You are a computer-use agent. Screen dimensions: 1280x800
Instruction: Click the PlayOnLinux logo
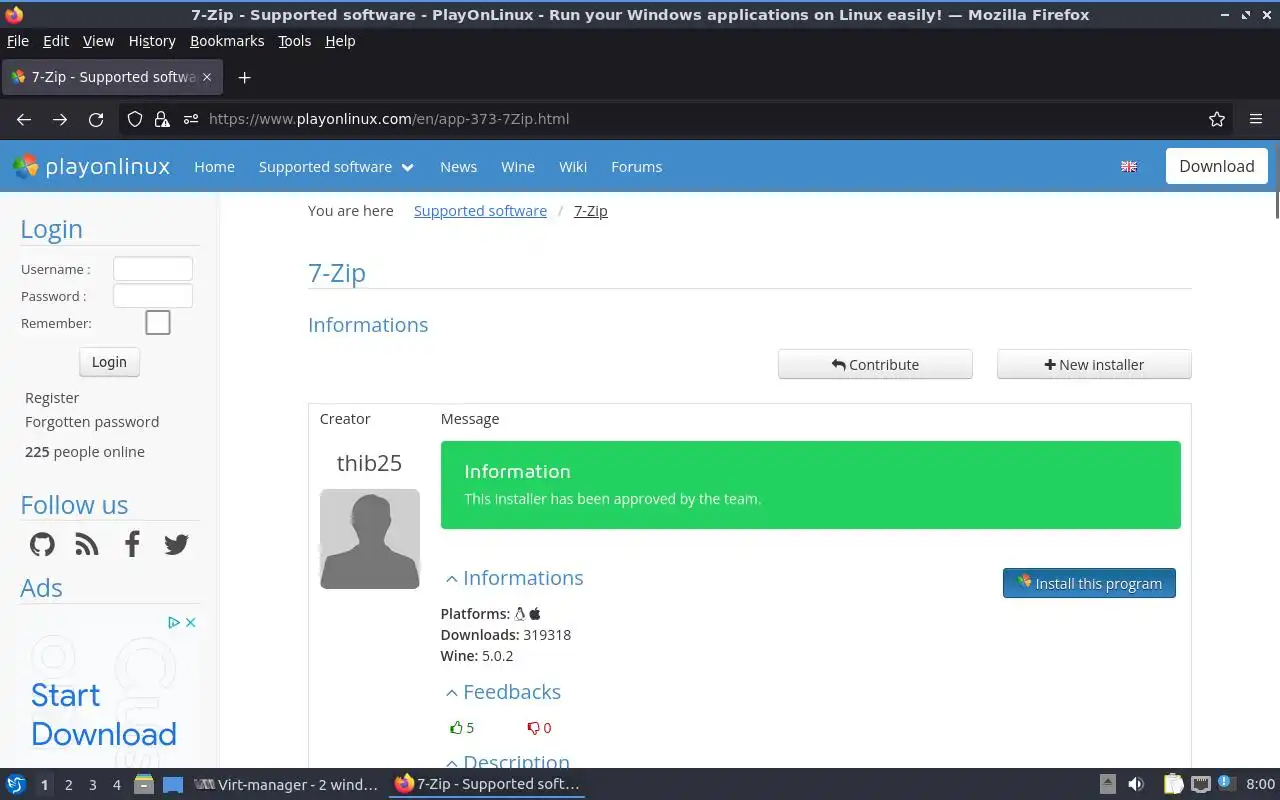[x=91, y=166]
